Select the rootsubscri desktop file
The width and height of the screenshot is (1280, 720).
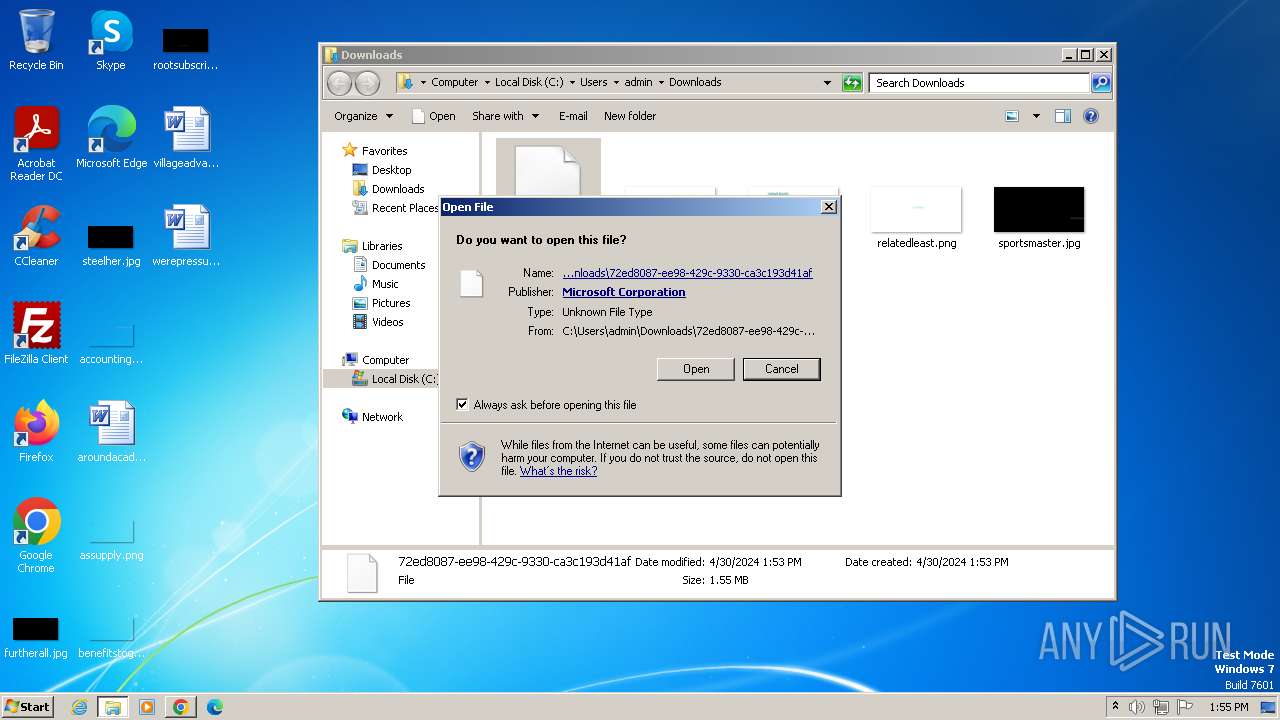click(186, 48)
